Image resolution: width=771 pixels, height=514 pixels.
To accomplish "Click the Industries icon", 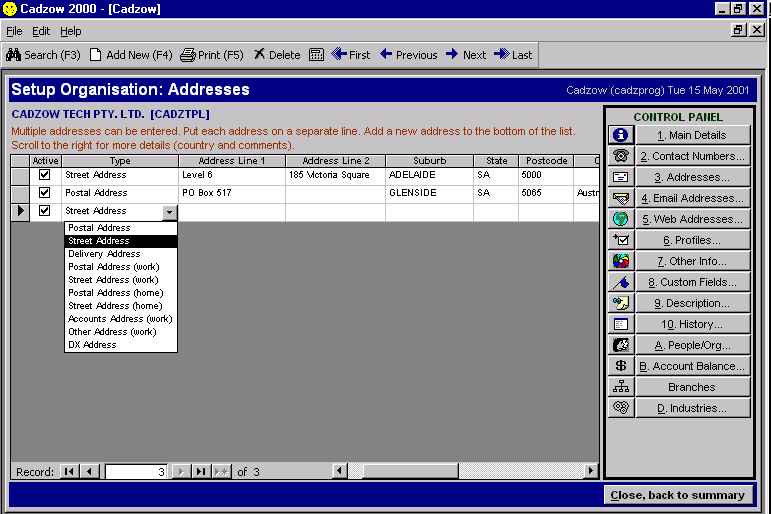I will (621, 408).
